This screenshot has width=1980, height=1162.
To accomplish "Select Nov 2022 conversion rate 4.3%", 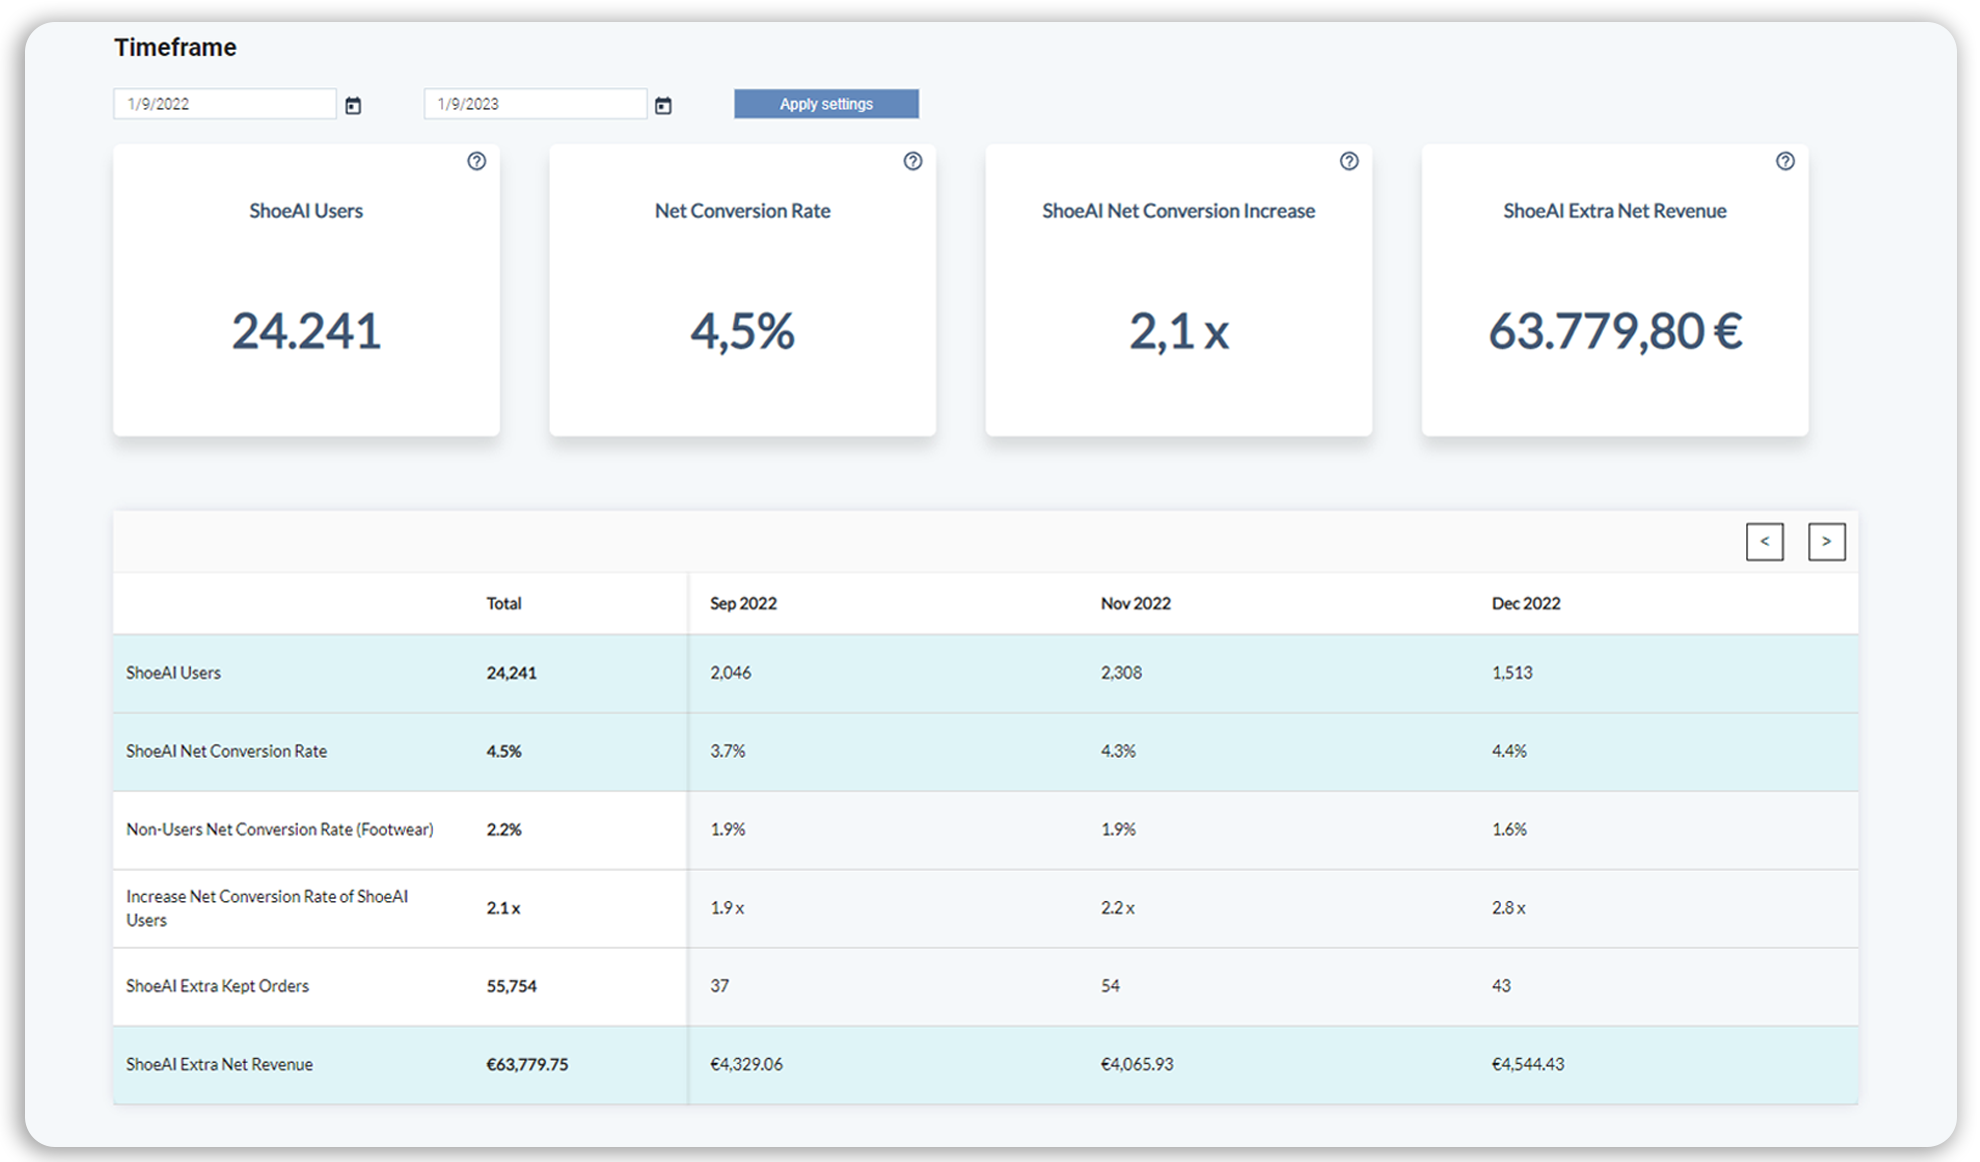I will point(1118,751).
